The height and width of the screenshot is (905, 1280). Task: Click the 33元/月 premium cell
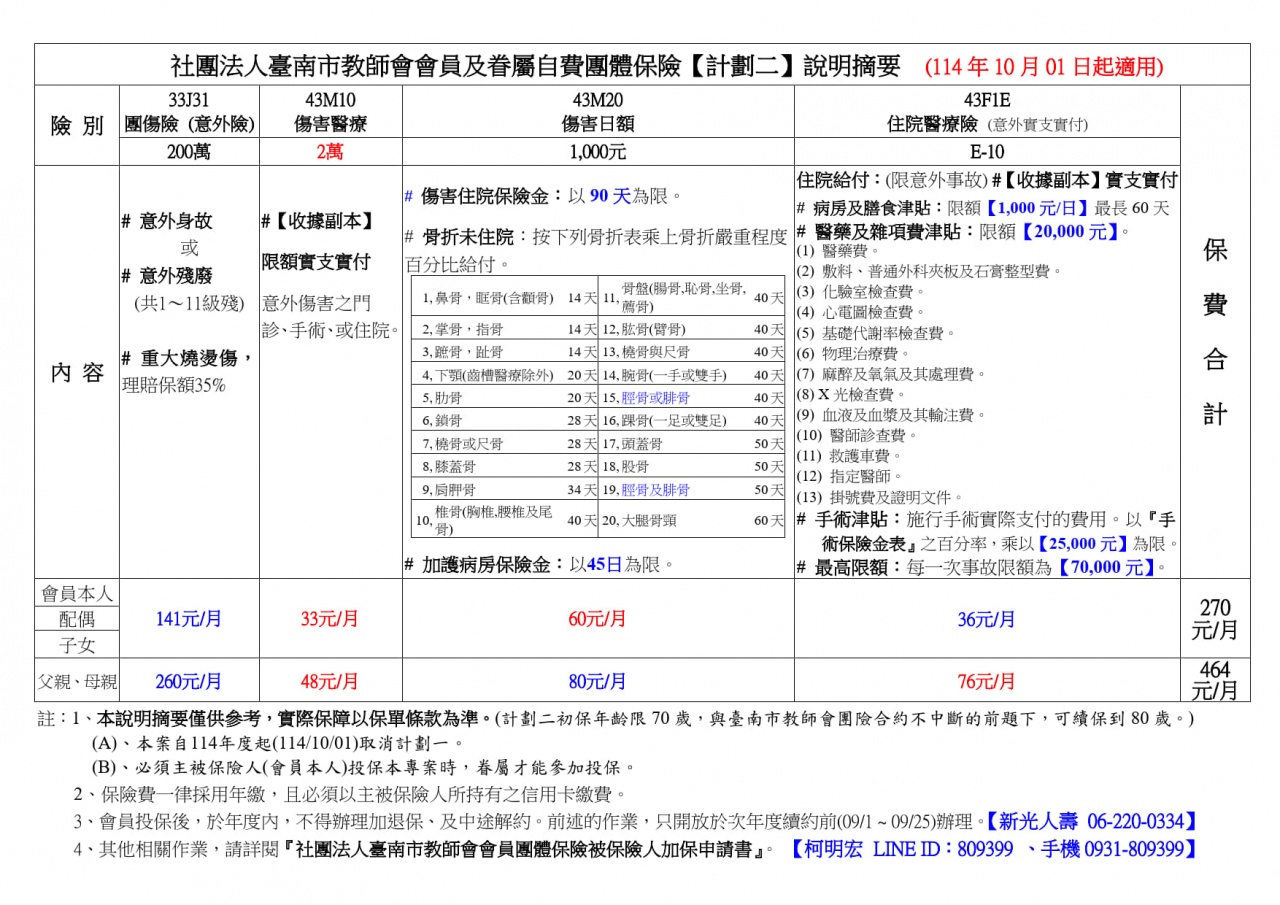point(331,619)
